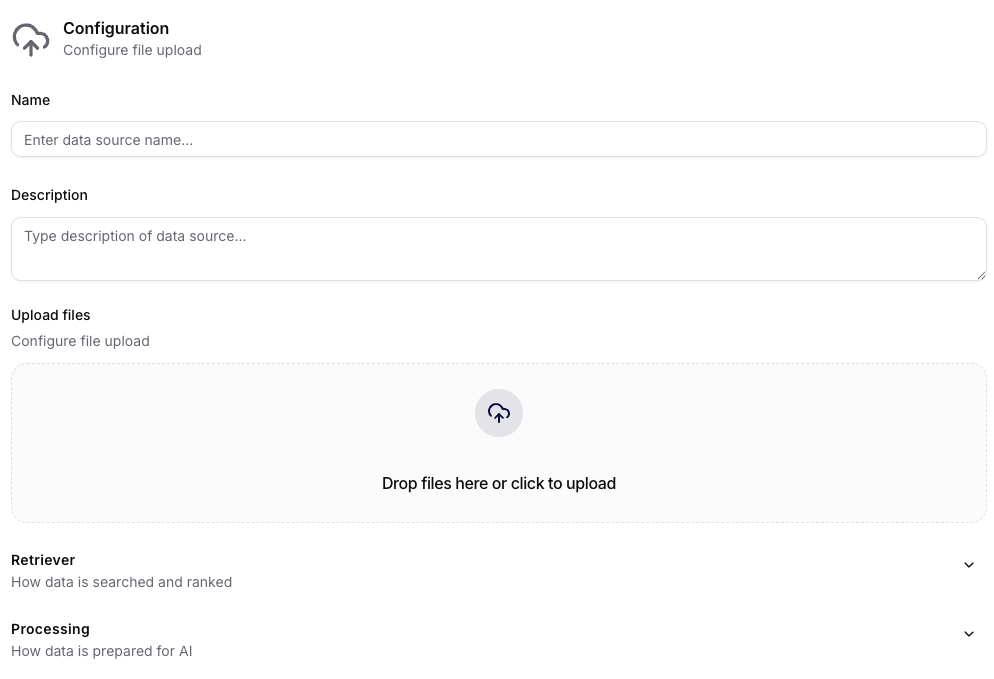Open the upload icon next to Configuration title
The width and height of the screenshot is (994, 679).
(31, 39)
